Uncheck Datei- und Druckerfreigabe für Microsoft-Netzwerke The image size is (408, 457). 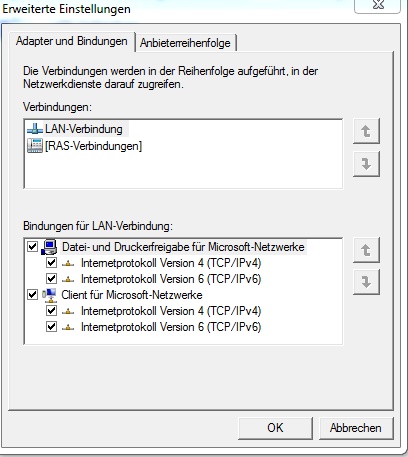point(32,247)
